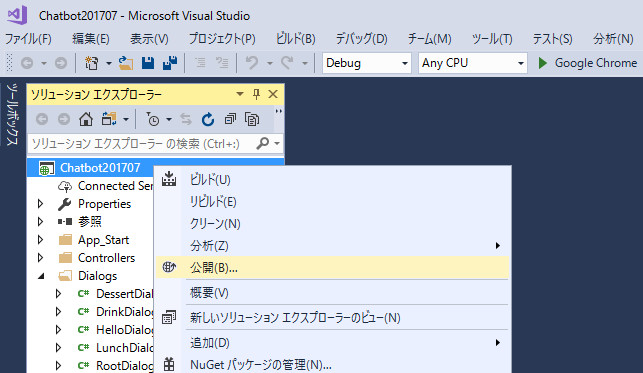
Task: Click the green Start debugging arrow
Action: [543, 63]
